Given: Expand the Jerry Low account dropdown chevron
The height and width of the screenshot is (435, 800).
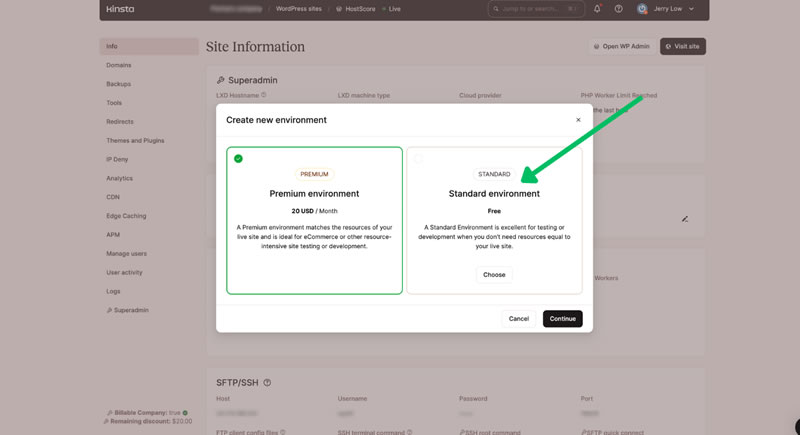Looking at the screenshot, I should click(691, 9).
